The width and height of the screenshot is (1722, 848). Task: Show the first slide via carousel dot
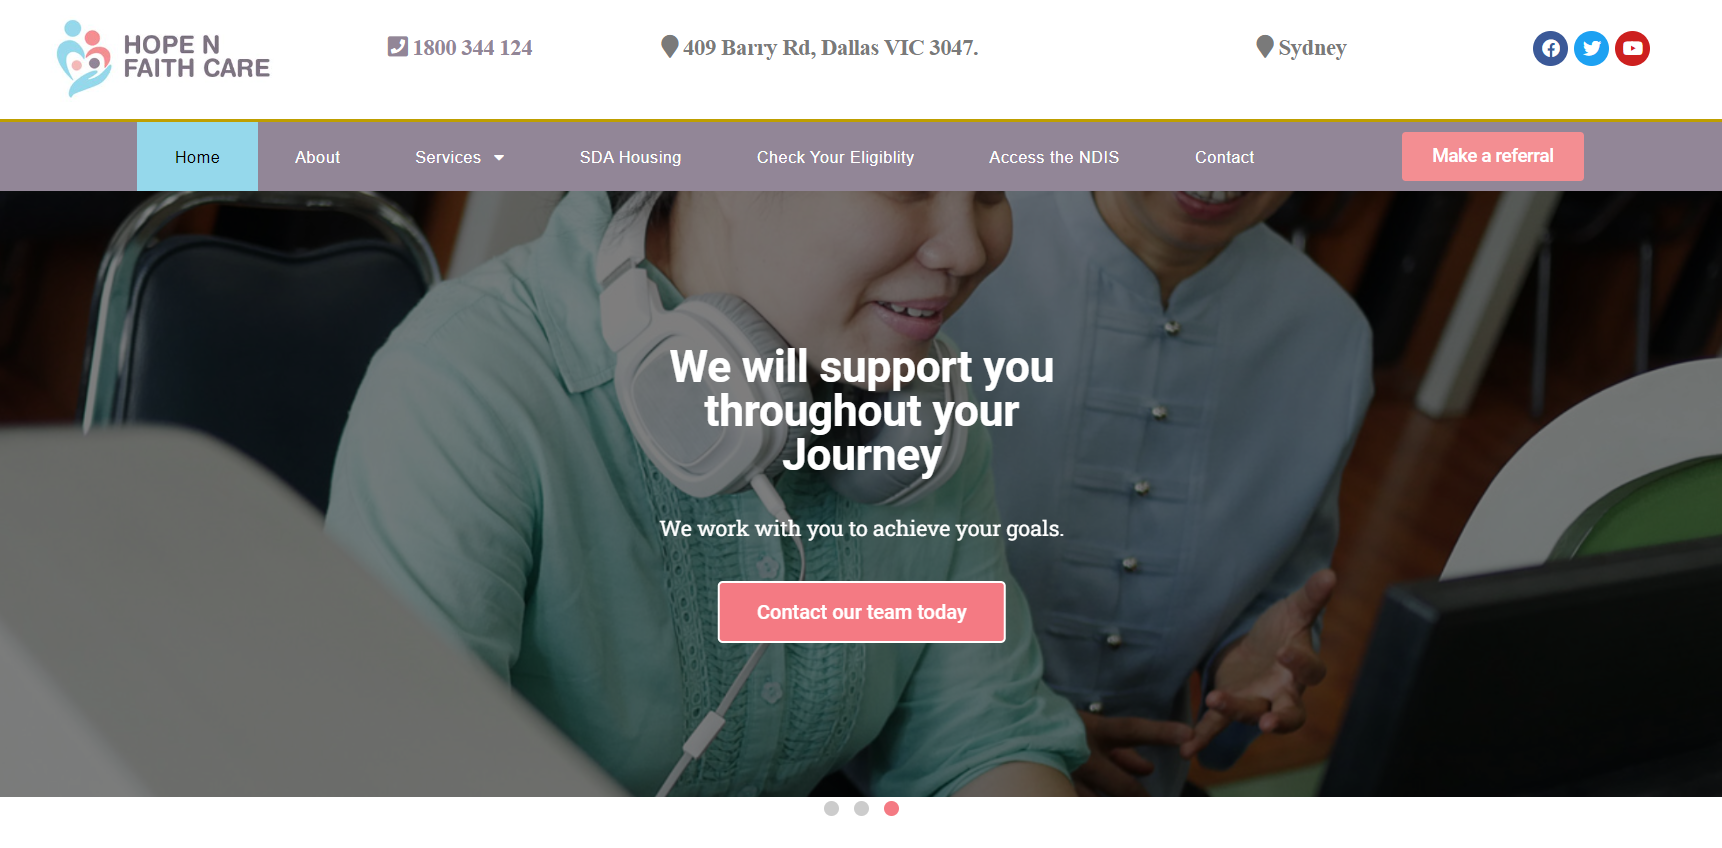831,808
